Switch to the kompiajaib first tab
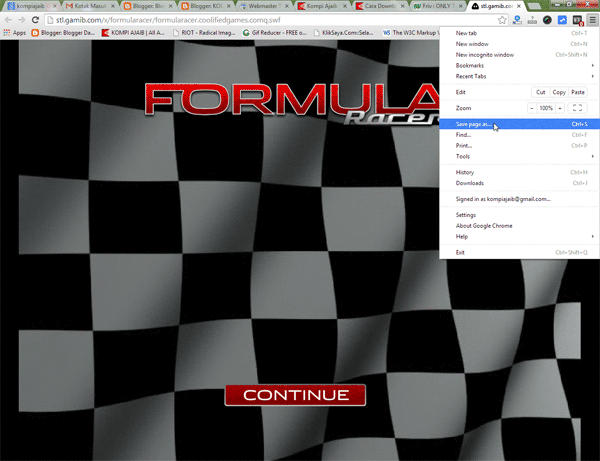 click(31, 6)
